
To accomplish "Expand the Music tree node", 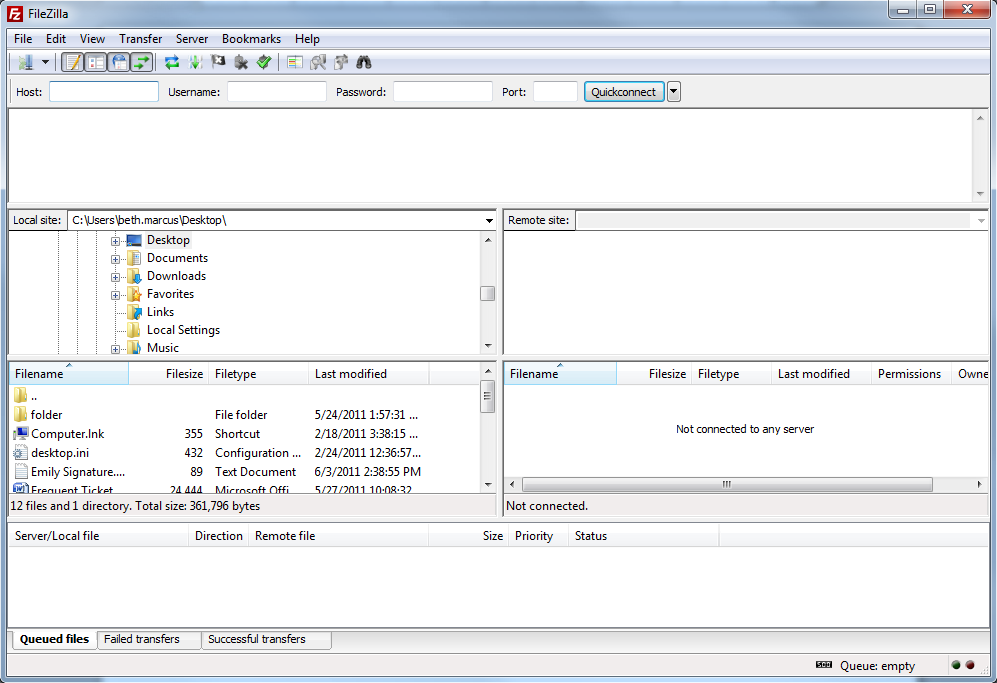I will pyautogui.click(x=115, y=348).
